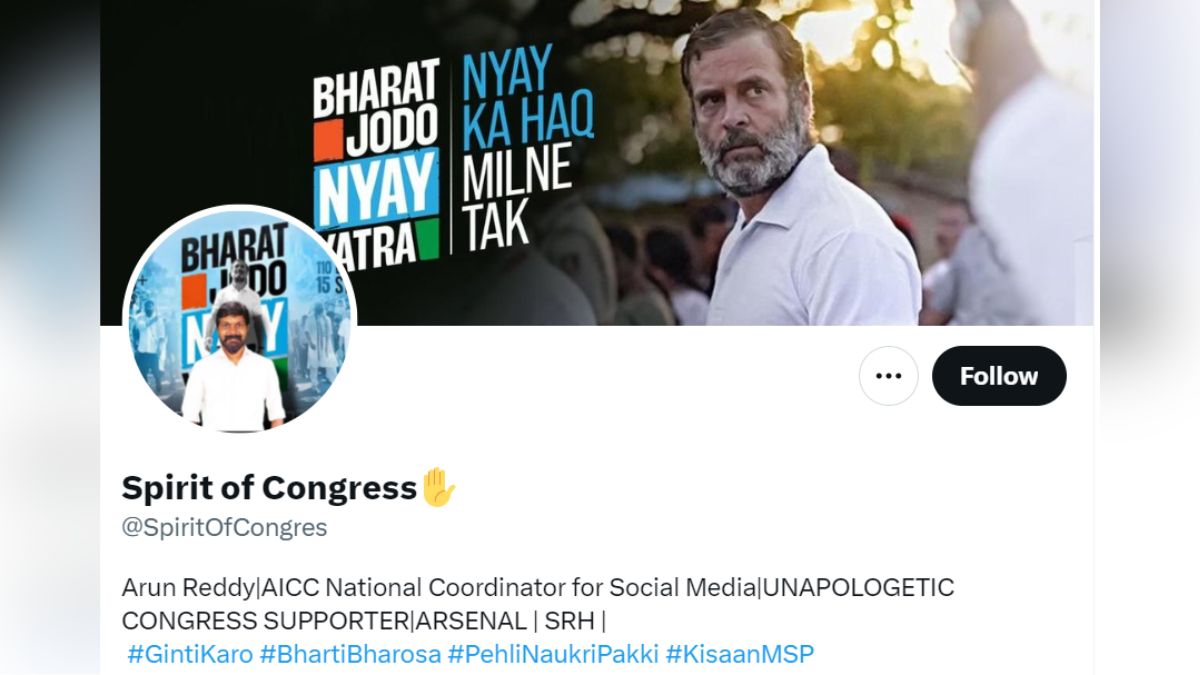
Task: Follow the Spirit of Congress account
Action: [999, 376]
